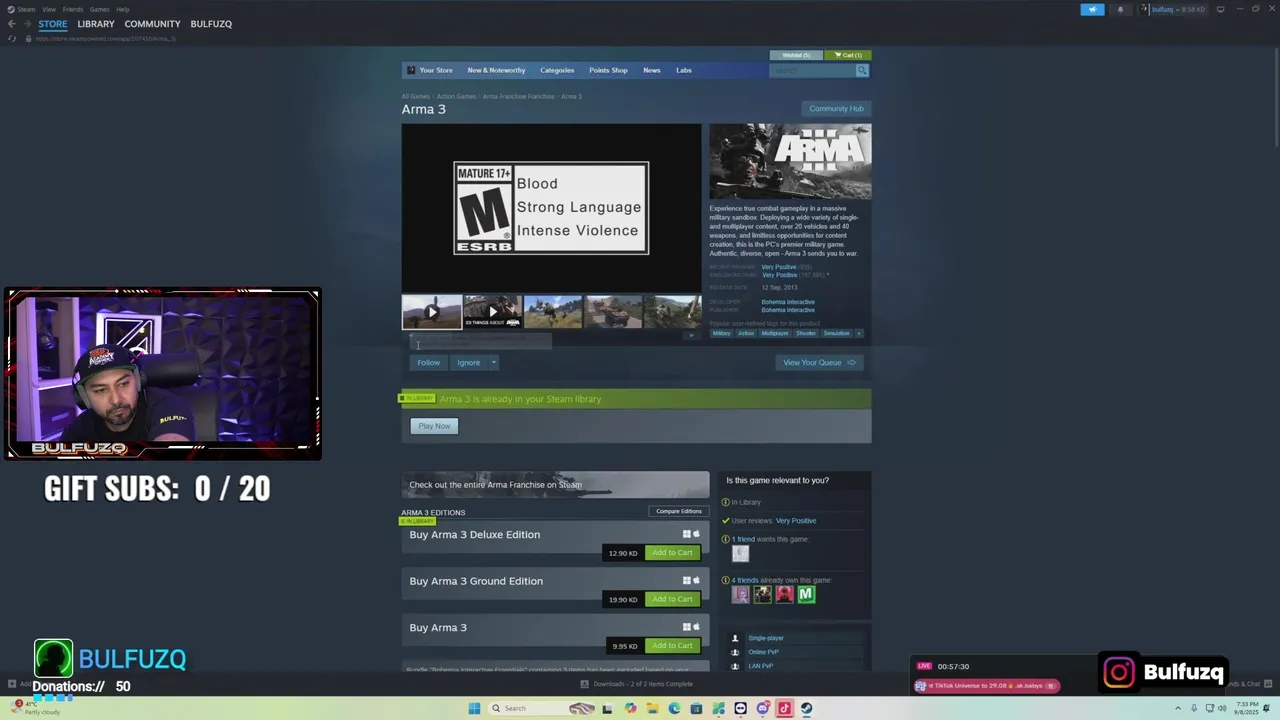Open the Points Shop tab
1280x720 pixels.
(x=608, y=70)
